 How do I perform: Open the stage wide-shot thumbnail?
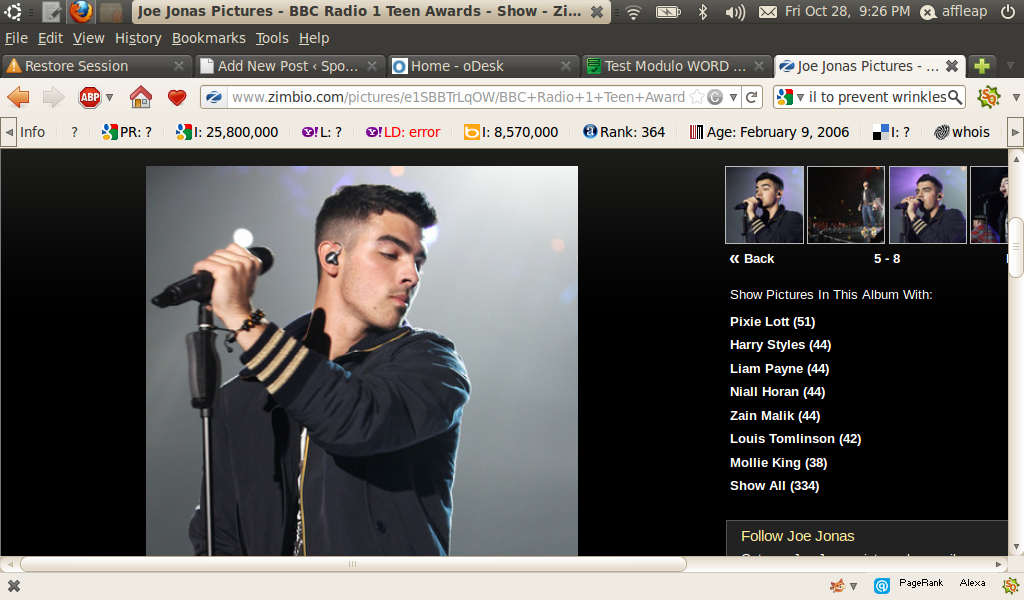[846, 205]
